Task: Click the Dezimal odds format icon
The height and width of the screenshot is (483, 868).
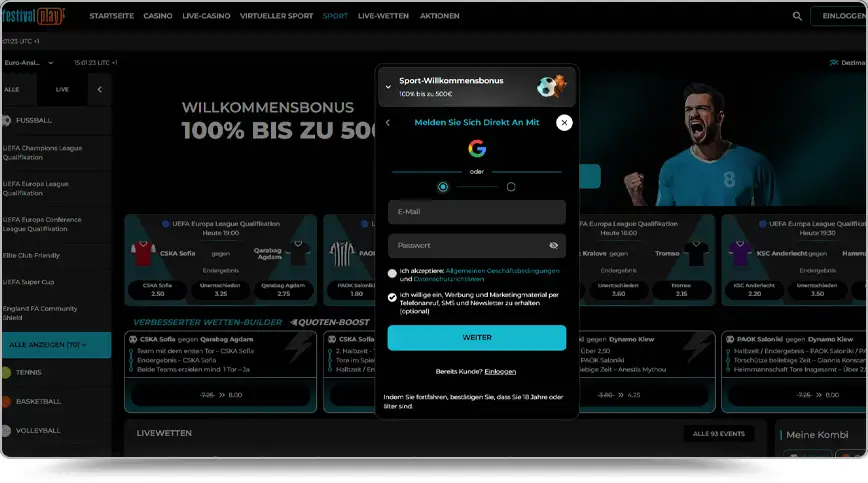Action: 834,63
